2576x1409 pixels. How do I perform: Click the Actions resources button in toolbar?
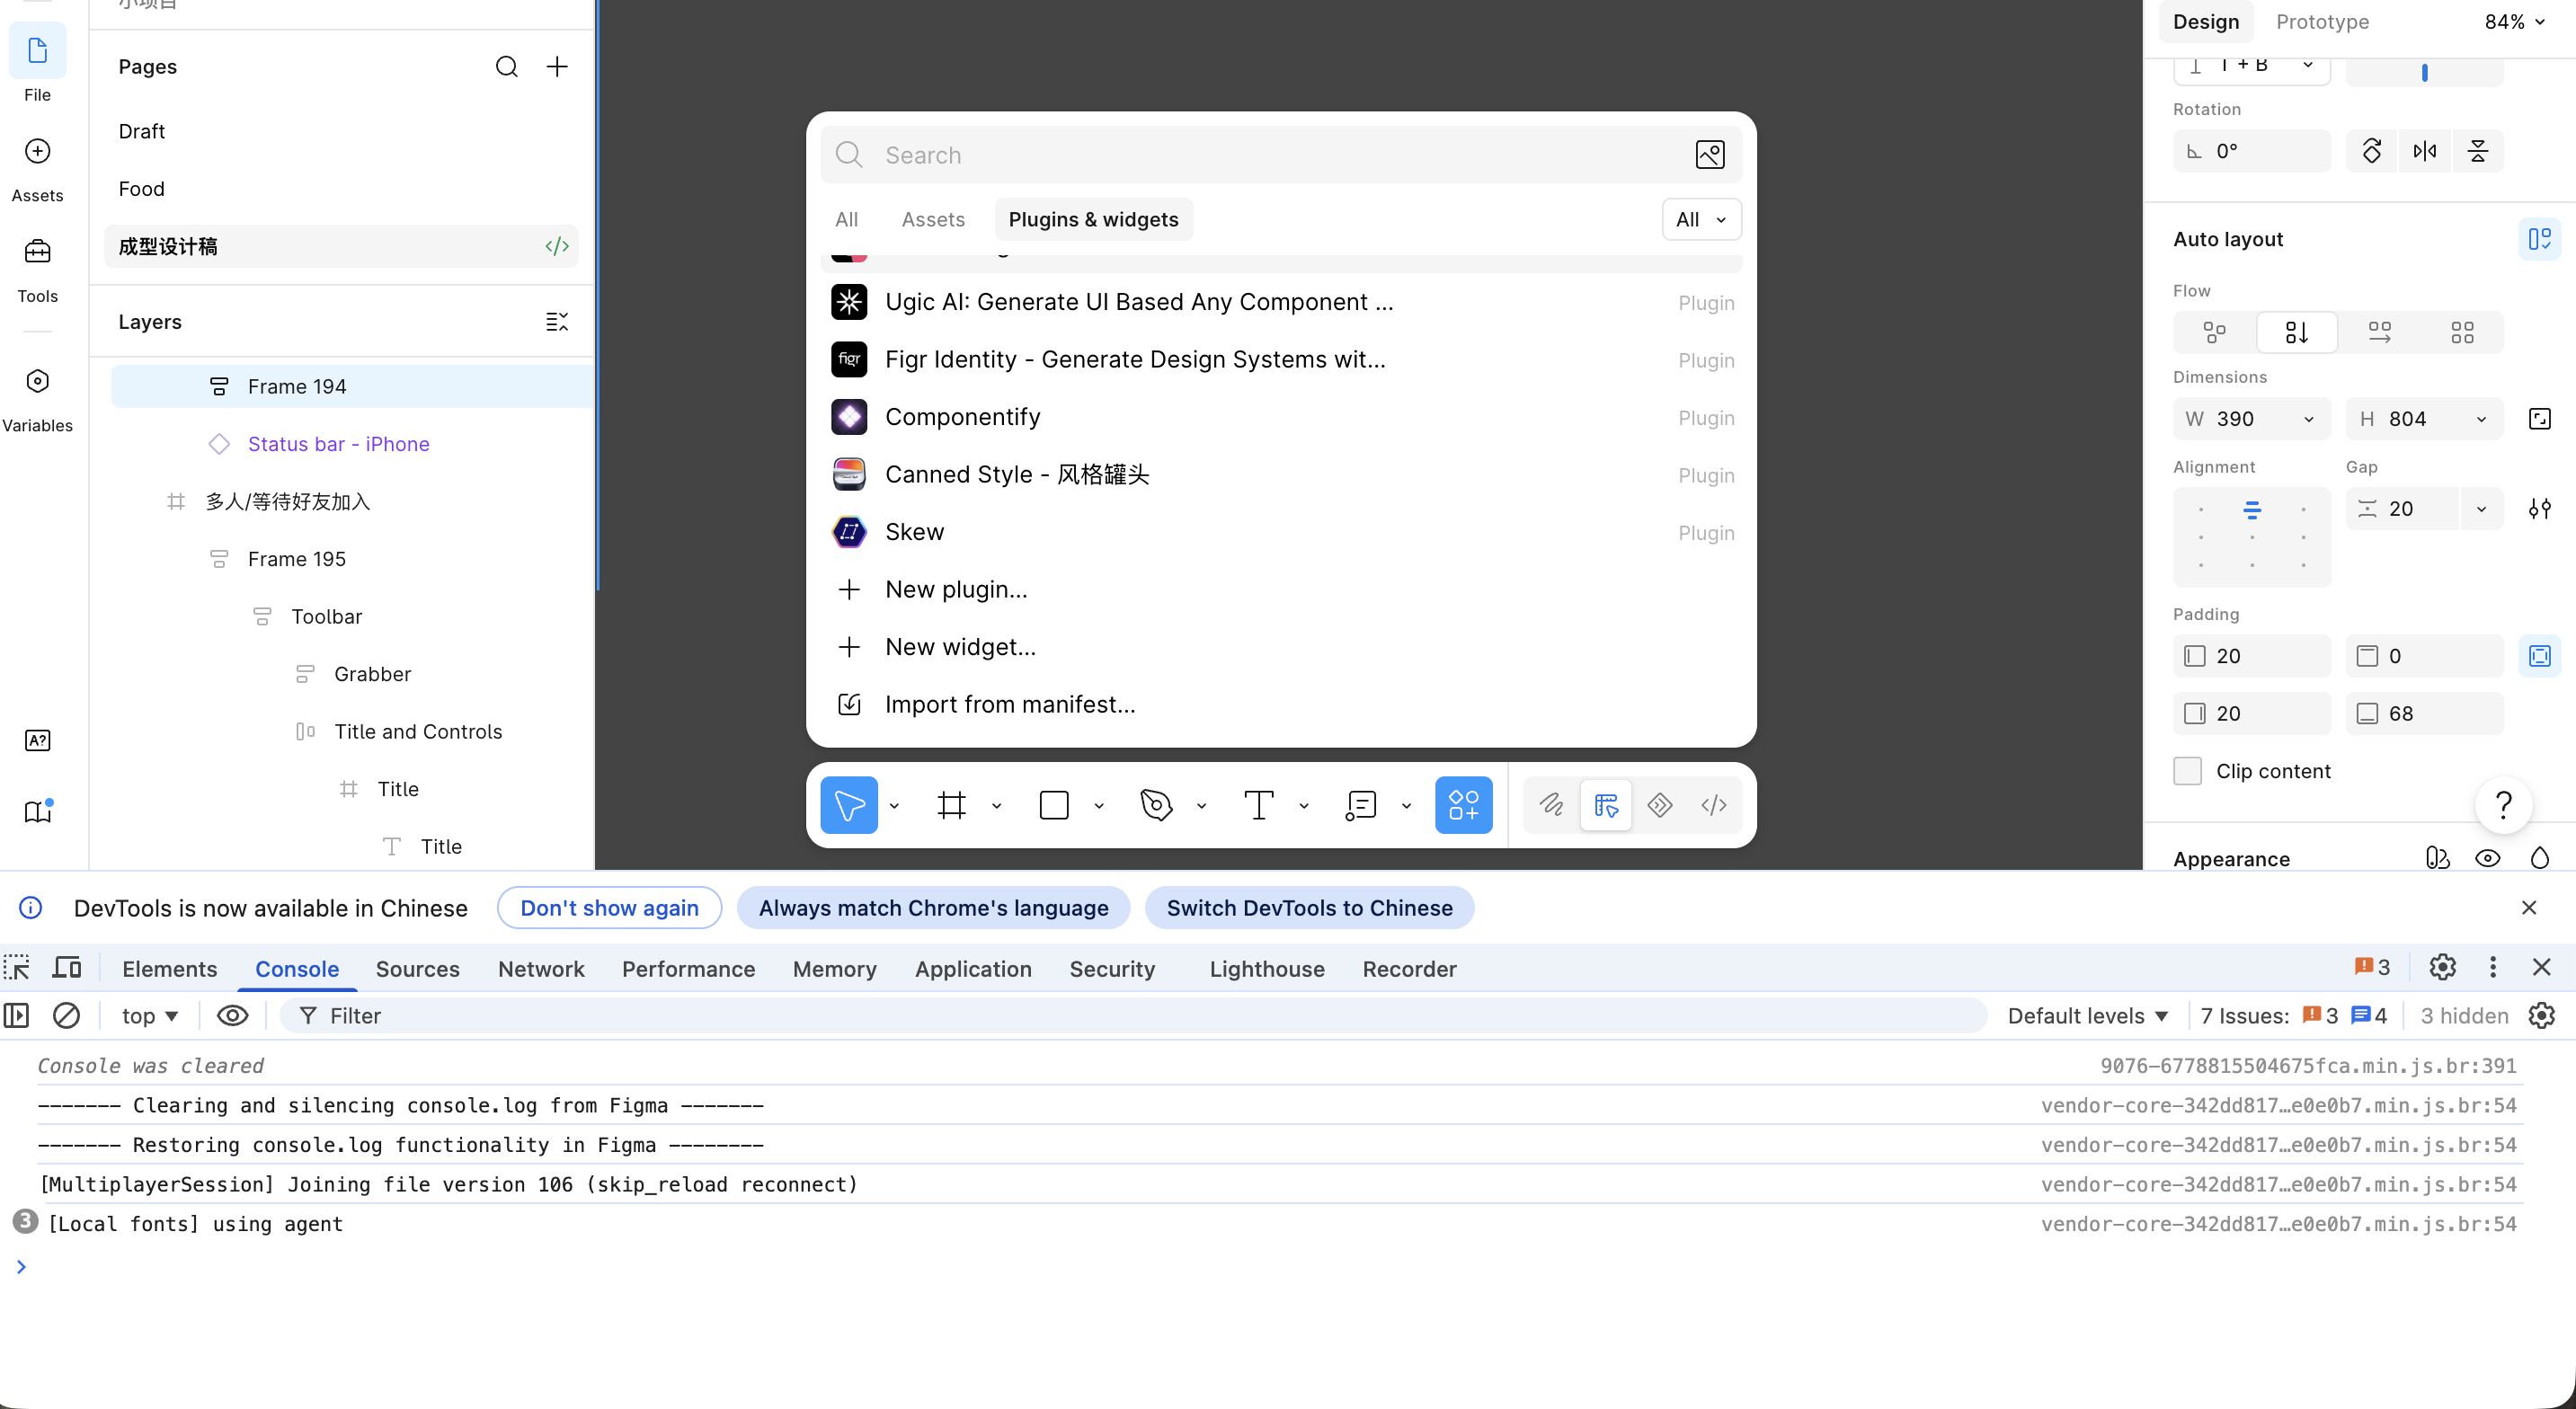click(x=1464, y=805)
